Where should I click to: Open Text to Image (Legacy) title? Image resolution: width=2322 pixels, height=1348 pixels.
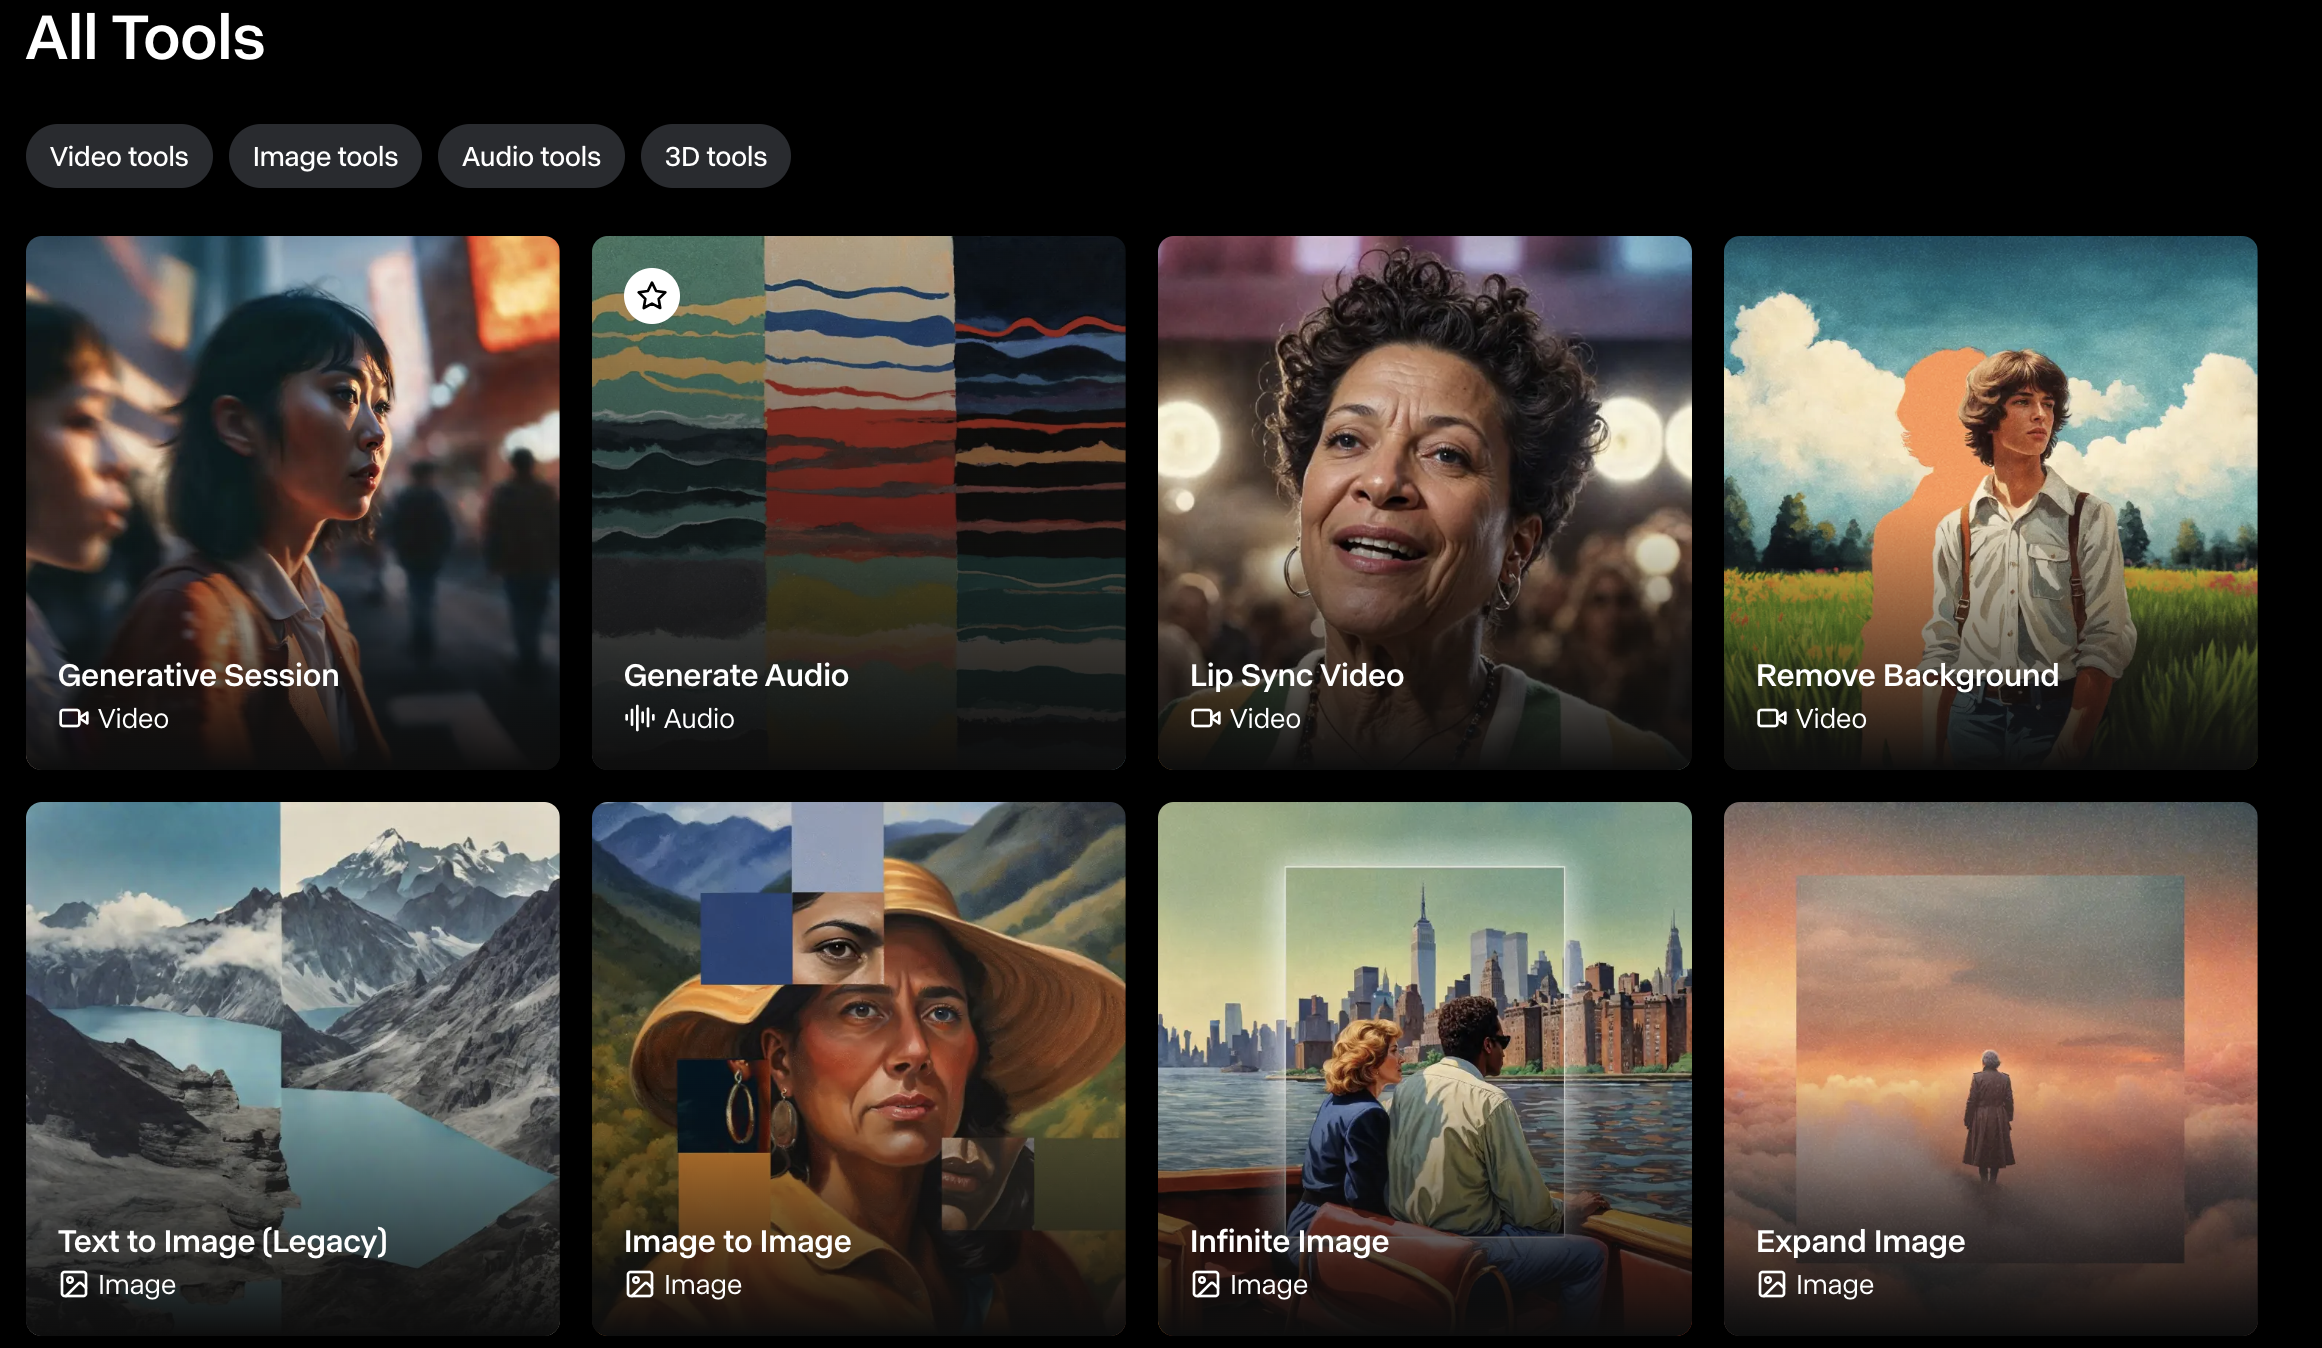tap(222, 1241)
